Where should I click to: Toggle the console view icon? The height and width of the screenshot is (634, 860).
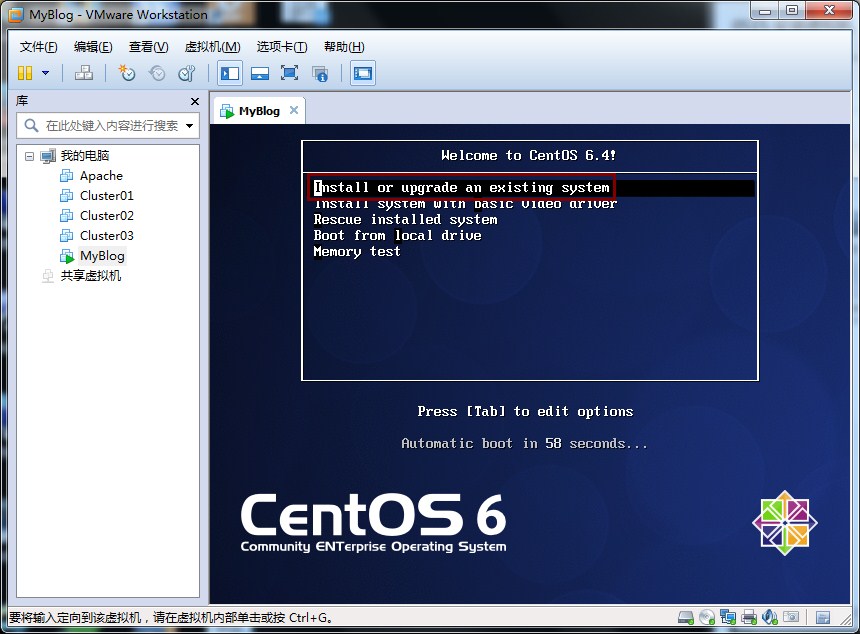[x=363, y=73]
